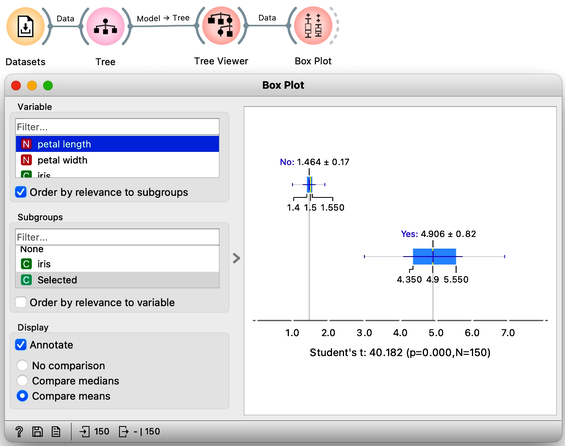Screen dimensions: 565x446
Task: Select the Datasets widget node
Action: [x=25, y=26]
